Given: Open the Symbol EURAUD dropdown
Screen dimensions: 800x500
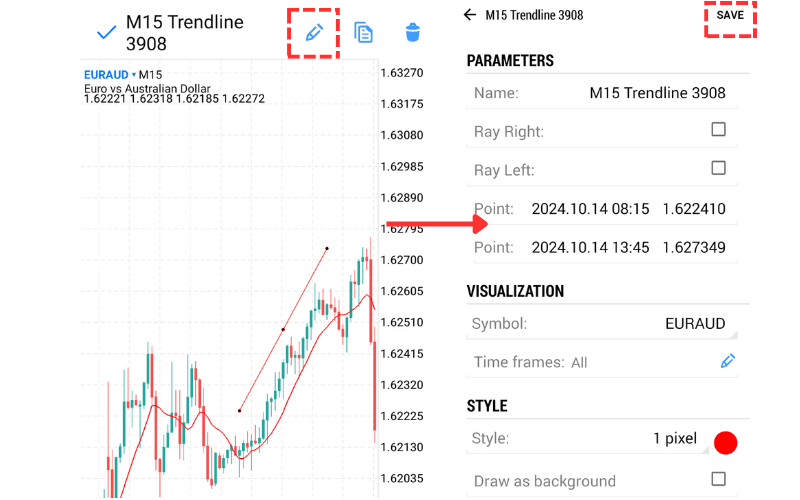Looking at the screenshot, I should [x=699, y=324].
